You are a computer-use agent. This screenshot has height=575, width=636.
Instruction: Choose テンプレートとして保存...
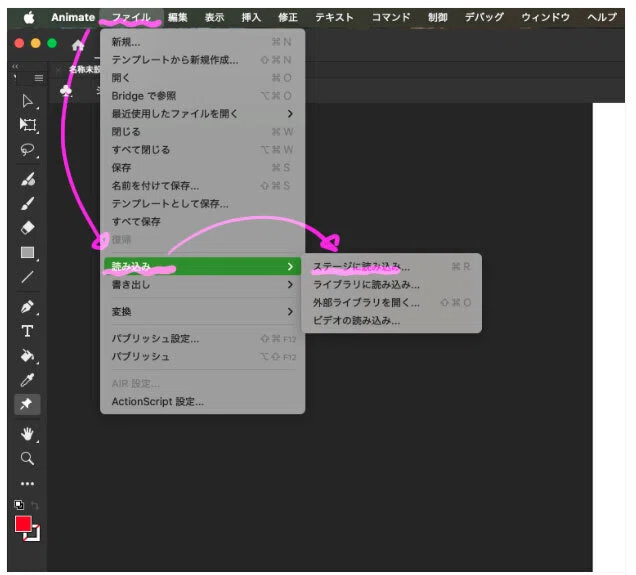click(202, 204)
